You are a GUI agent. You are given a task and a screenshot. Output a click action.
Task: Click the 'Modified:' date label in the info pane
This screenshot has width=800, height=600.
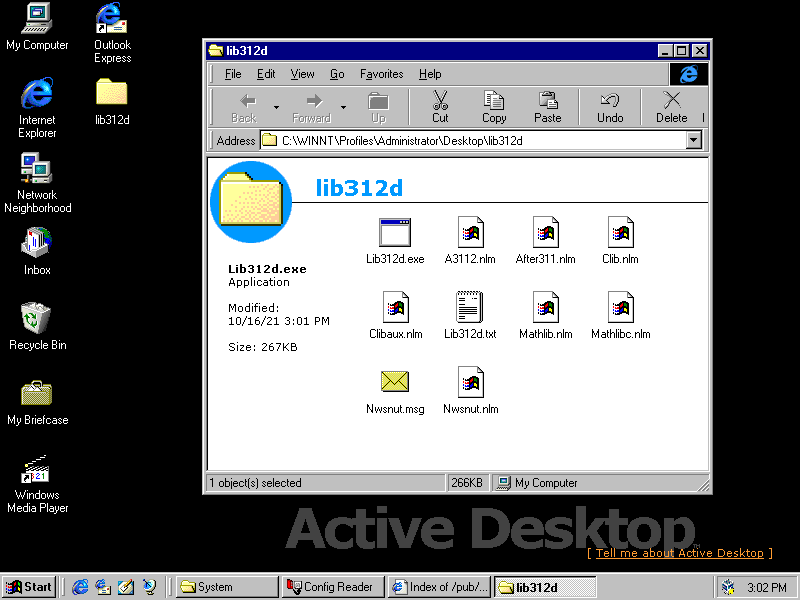[254, 308]
